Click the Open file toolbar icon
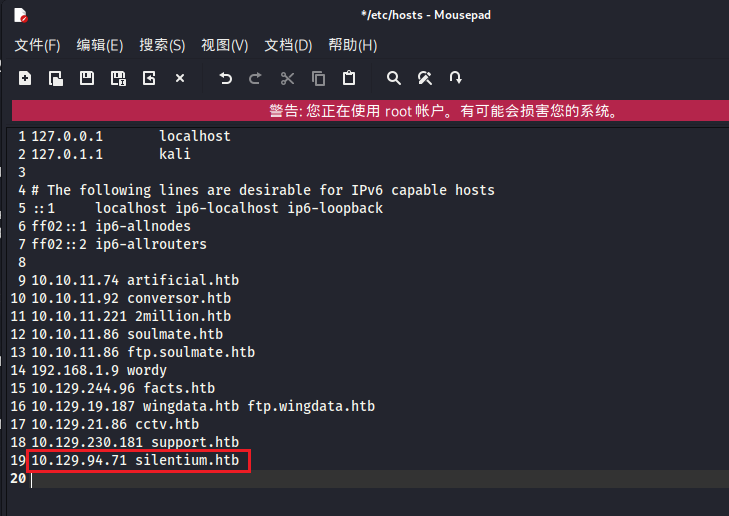 pyautogui.click(x=56, y=78)
